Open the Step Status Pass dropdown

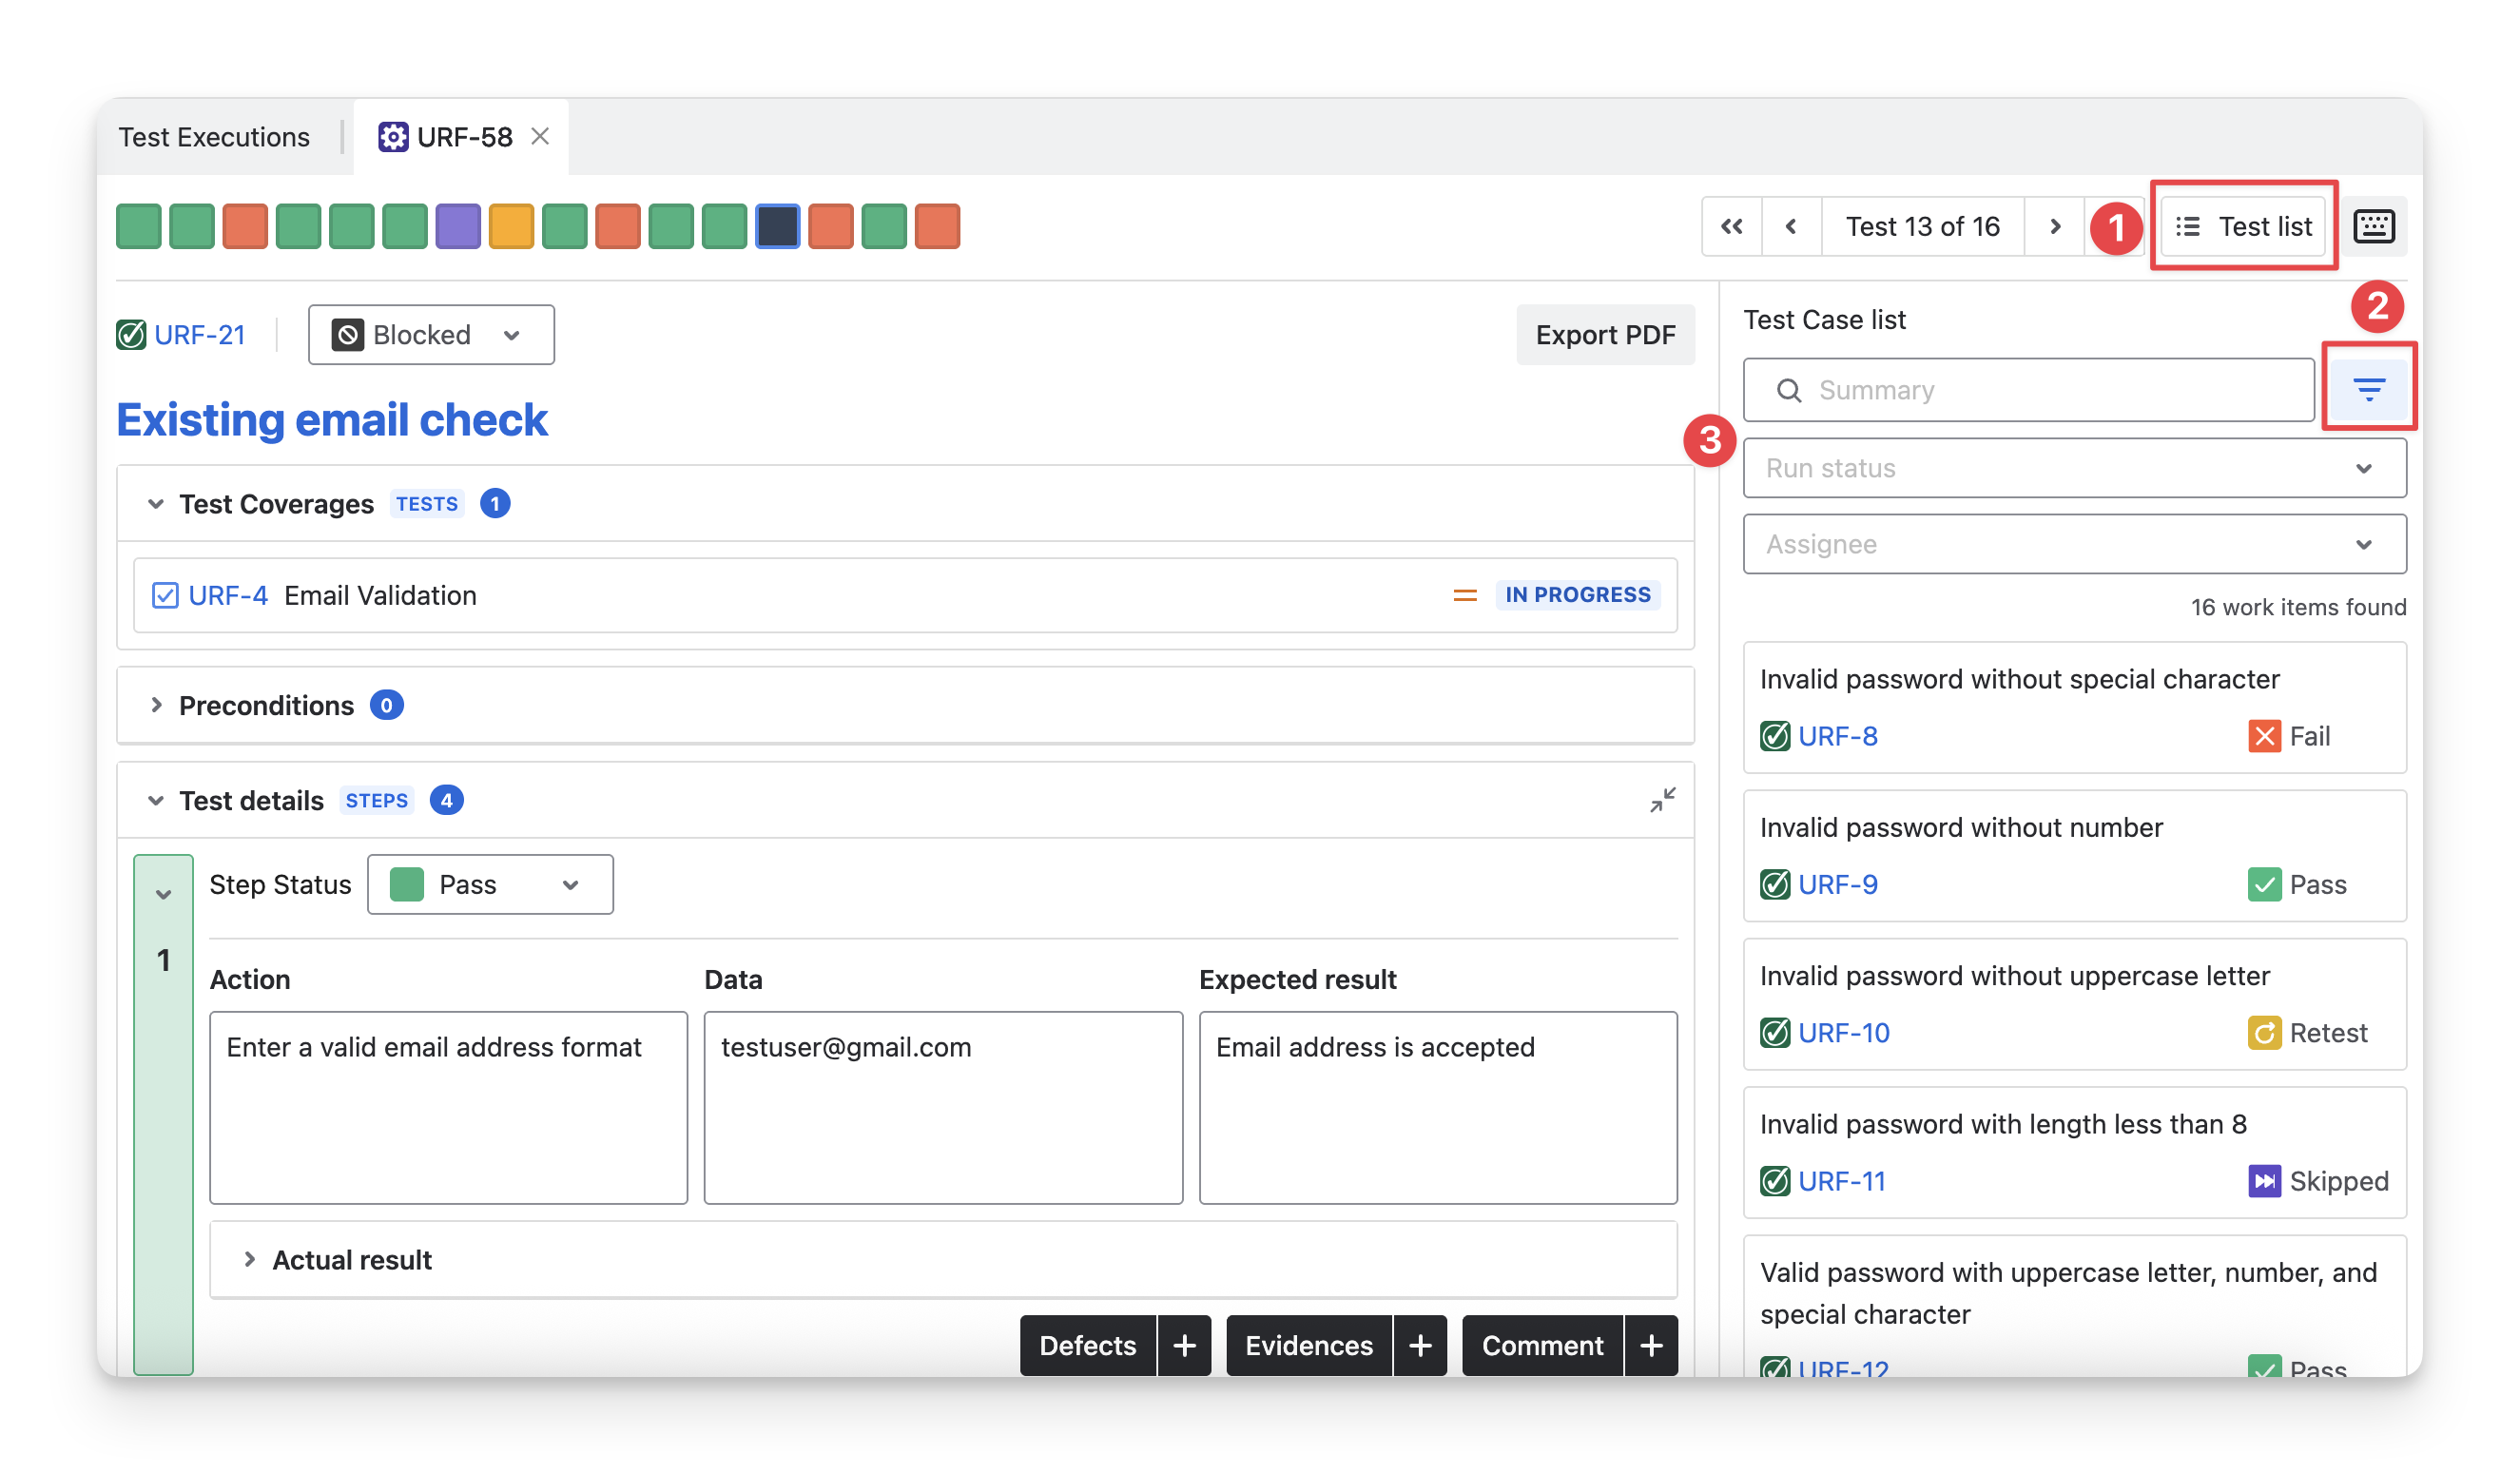(x=490, y=885)
